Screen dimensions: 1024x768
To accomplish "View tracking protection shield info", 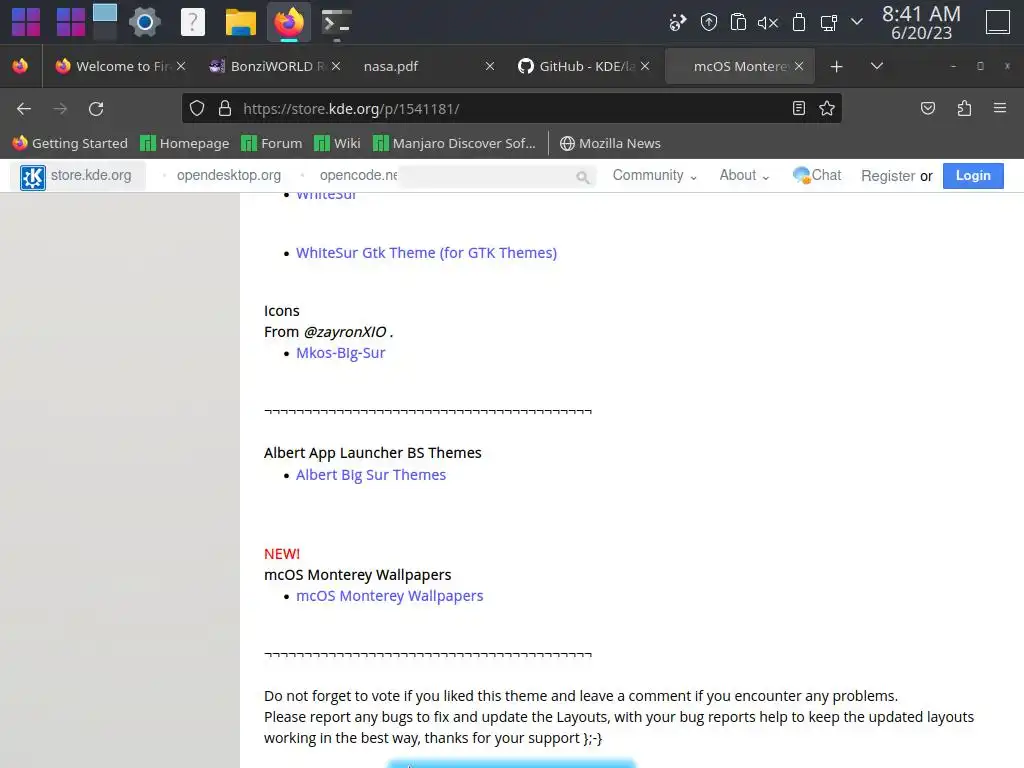I will point(197,108).
